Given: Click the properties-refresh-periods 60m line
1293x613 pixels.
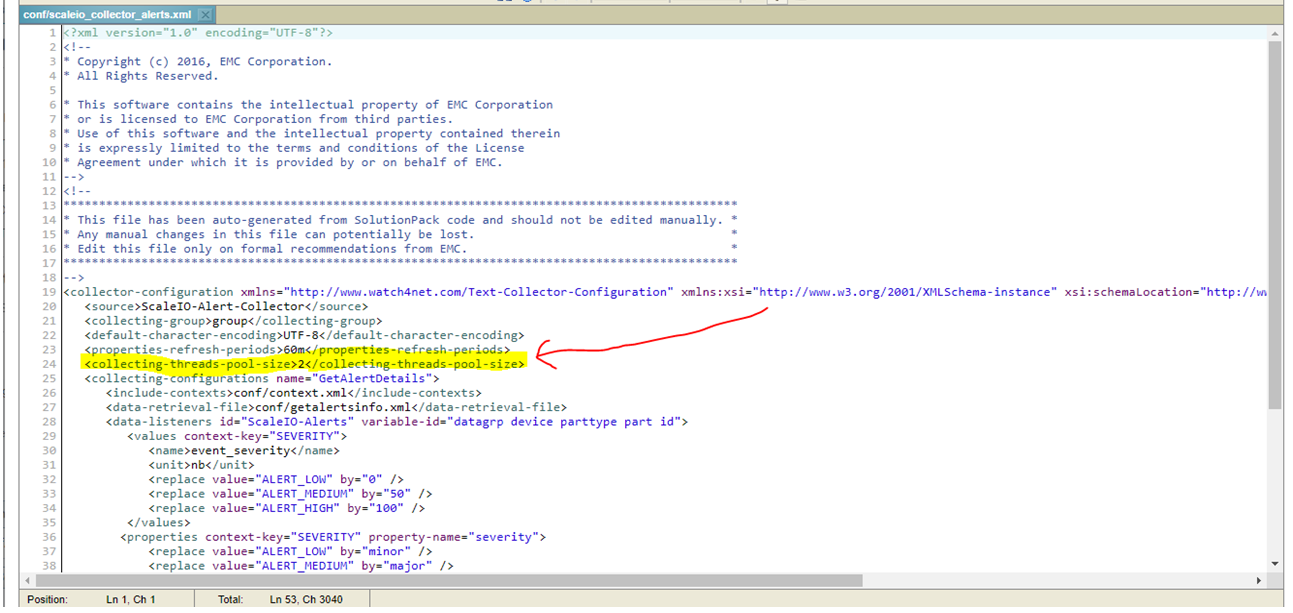Looking at the screenshot, I should 297,350.
